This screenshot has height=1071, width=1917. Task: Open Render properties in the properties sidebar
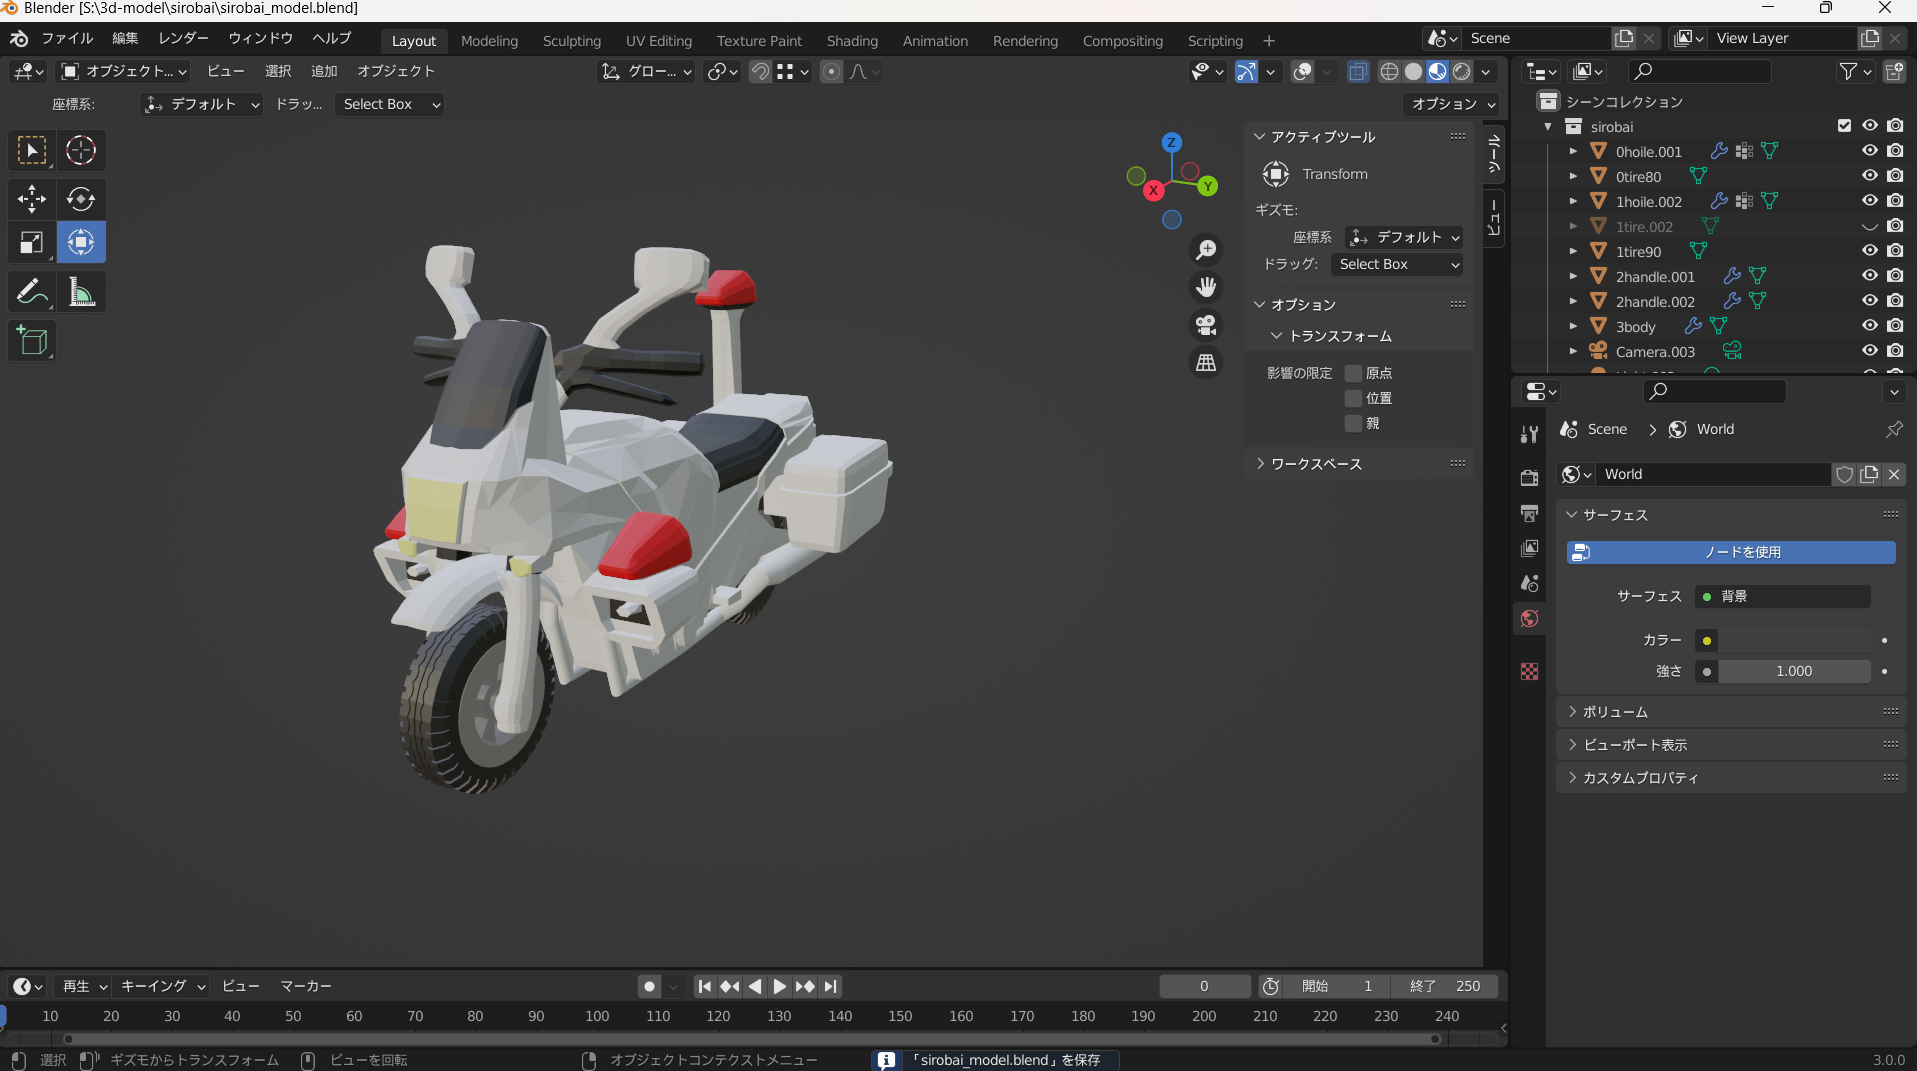(1529, 477)
